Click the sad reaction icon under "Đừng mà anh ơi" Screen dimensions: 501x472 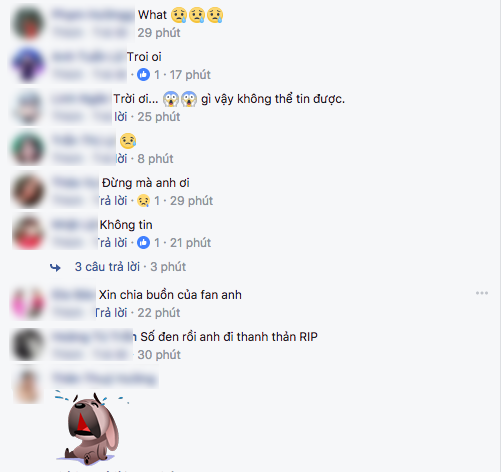(143, 201)
